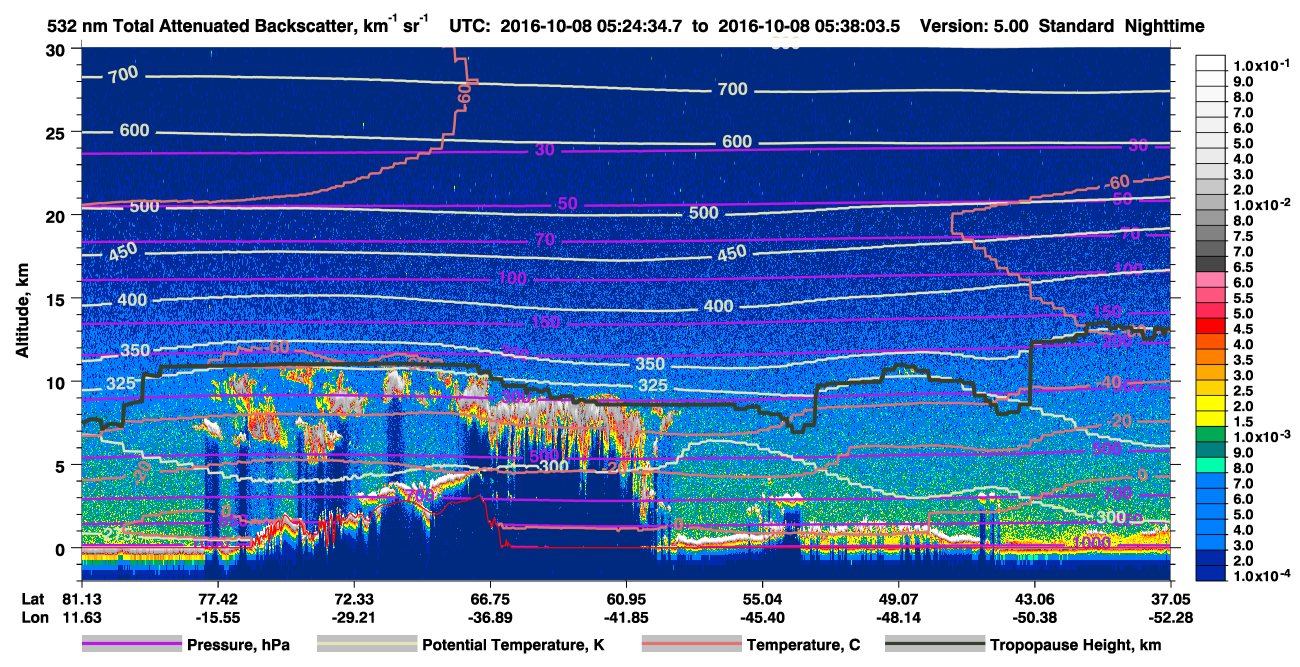Click the salmon Temperature legend line swatch
The image size is (1300, 667).
tap(691, 645)
